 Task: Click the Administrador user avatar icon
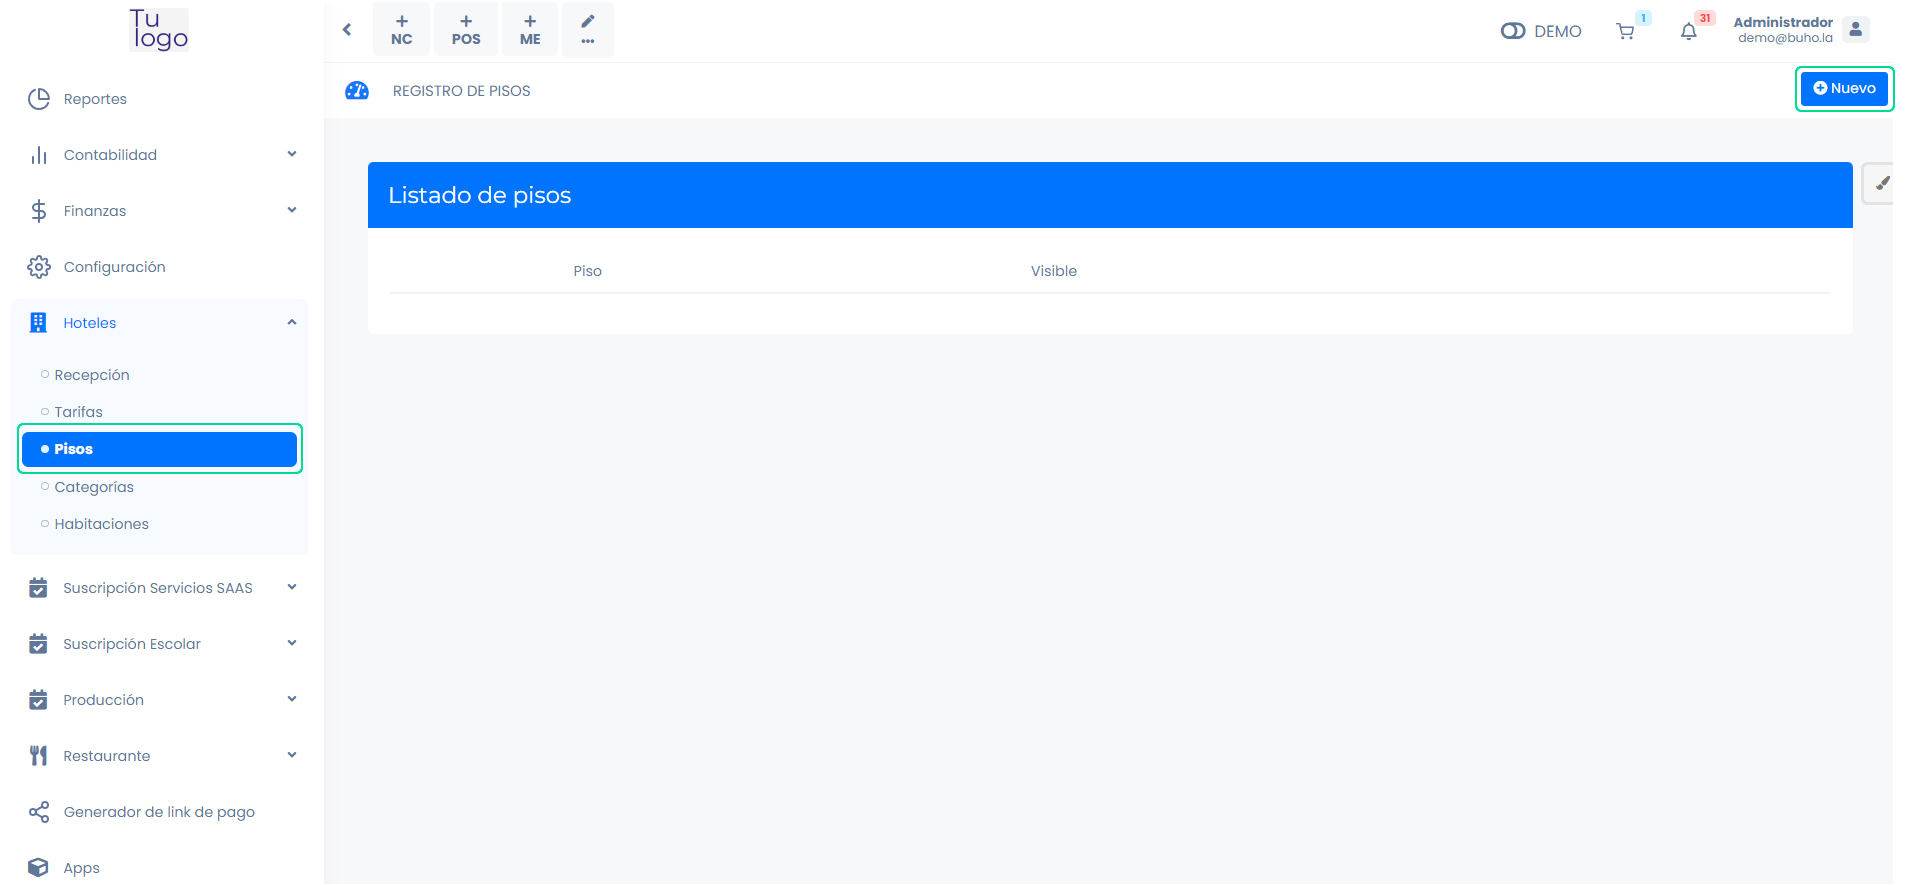1855,30
